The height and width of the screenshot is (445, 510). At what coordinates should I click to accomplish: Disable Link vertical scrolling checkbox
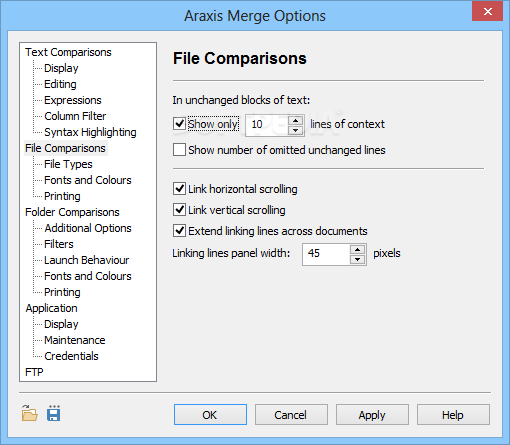179,210
